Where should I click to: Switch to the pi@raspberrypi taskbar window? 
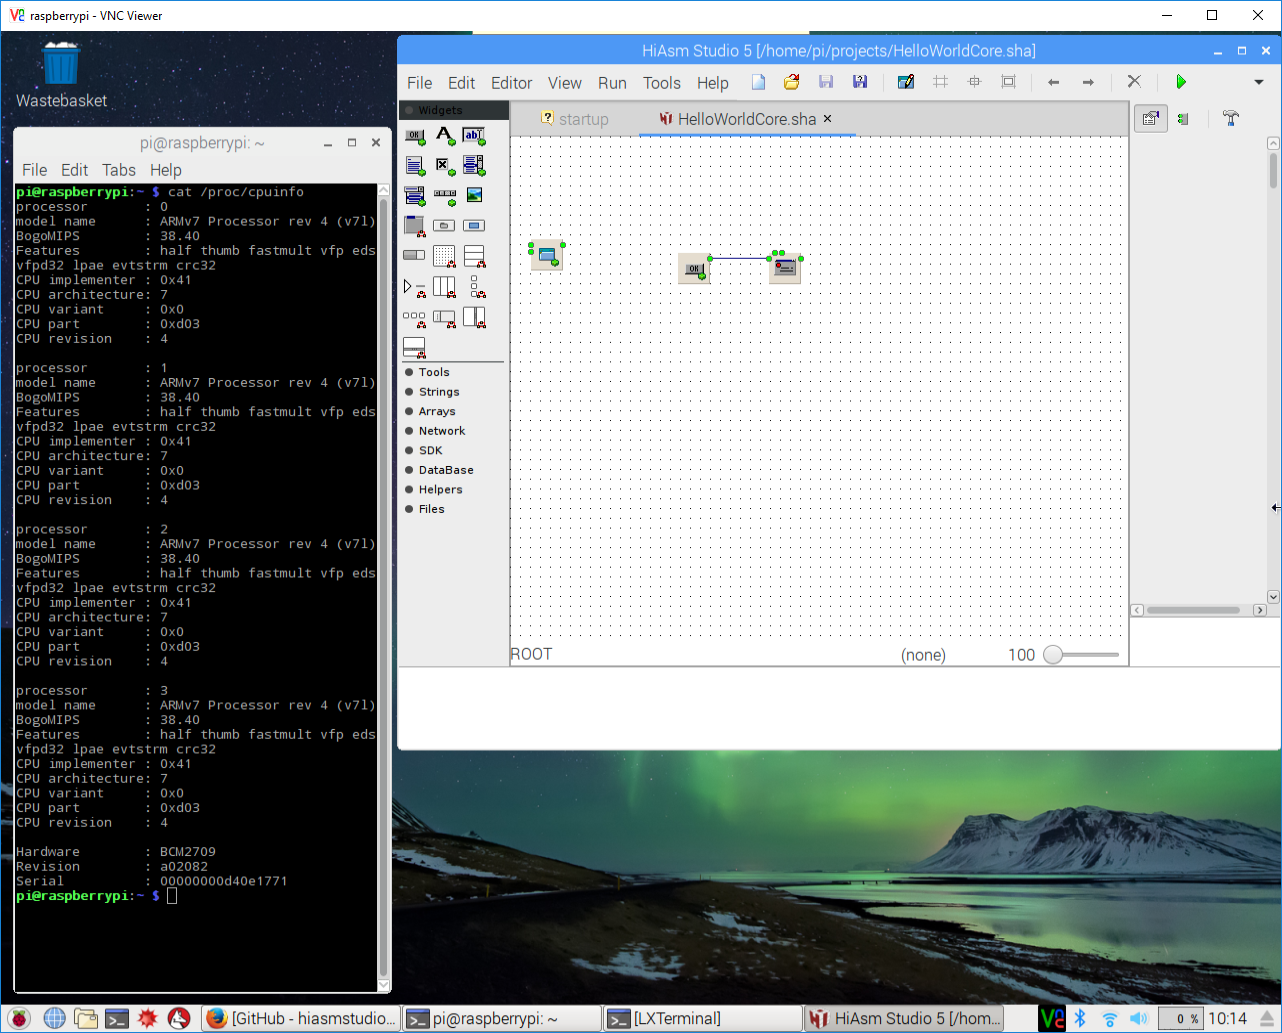tap(502, 1018)
